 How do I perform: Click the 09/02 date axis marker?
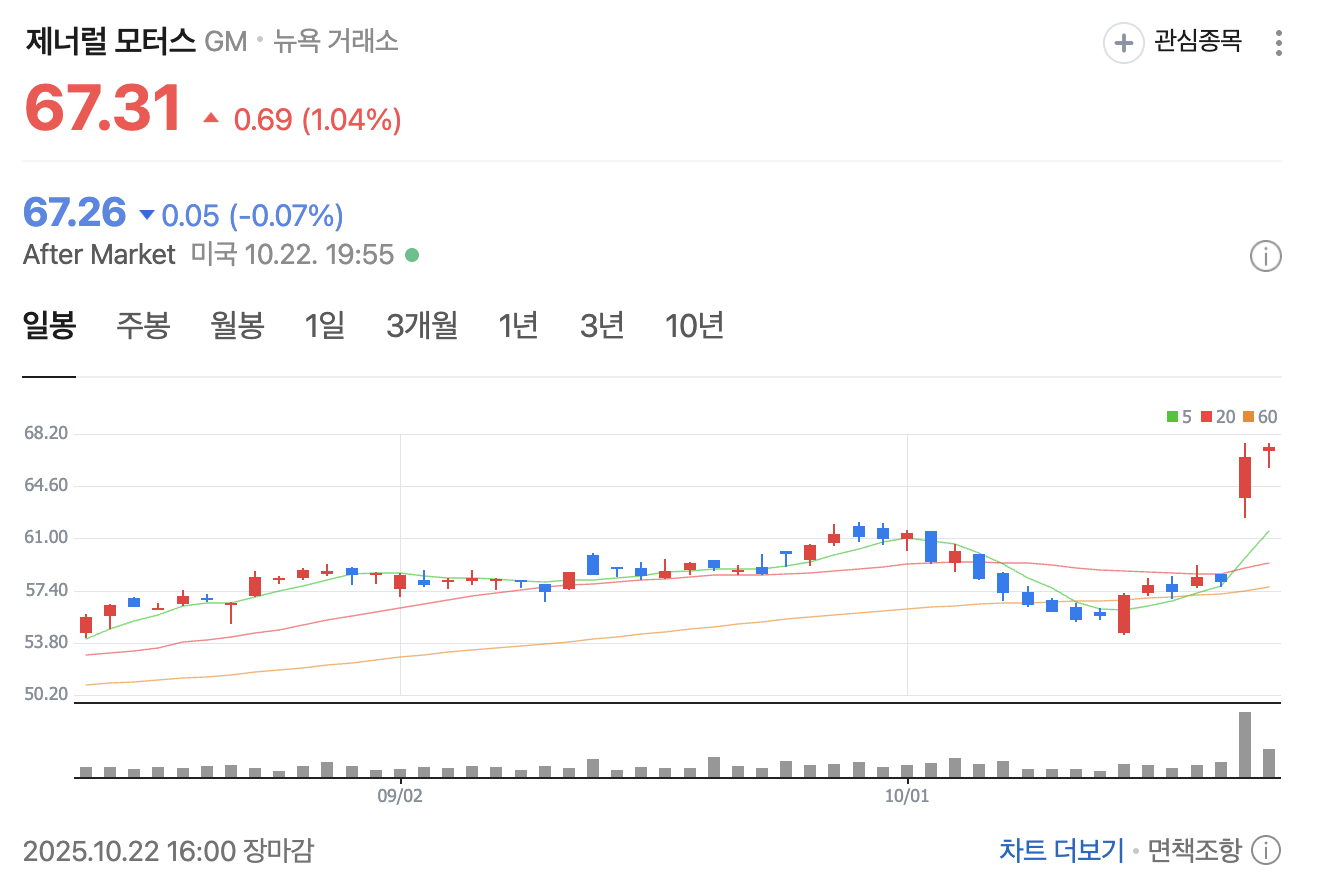[x=400, y=797]
